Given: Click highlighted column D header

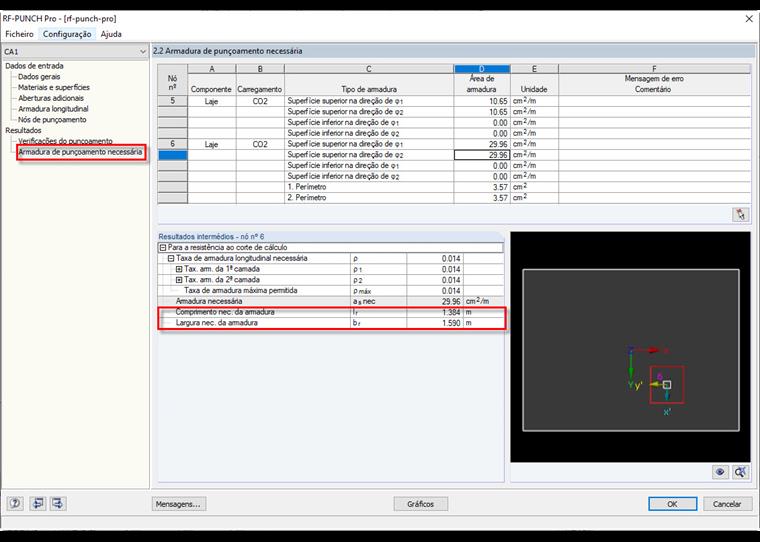Looking at the screenshot, I should [482, 69].
